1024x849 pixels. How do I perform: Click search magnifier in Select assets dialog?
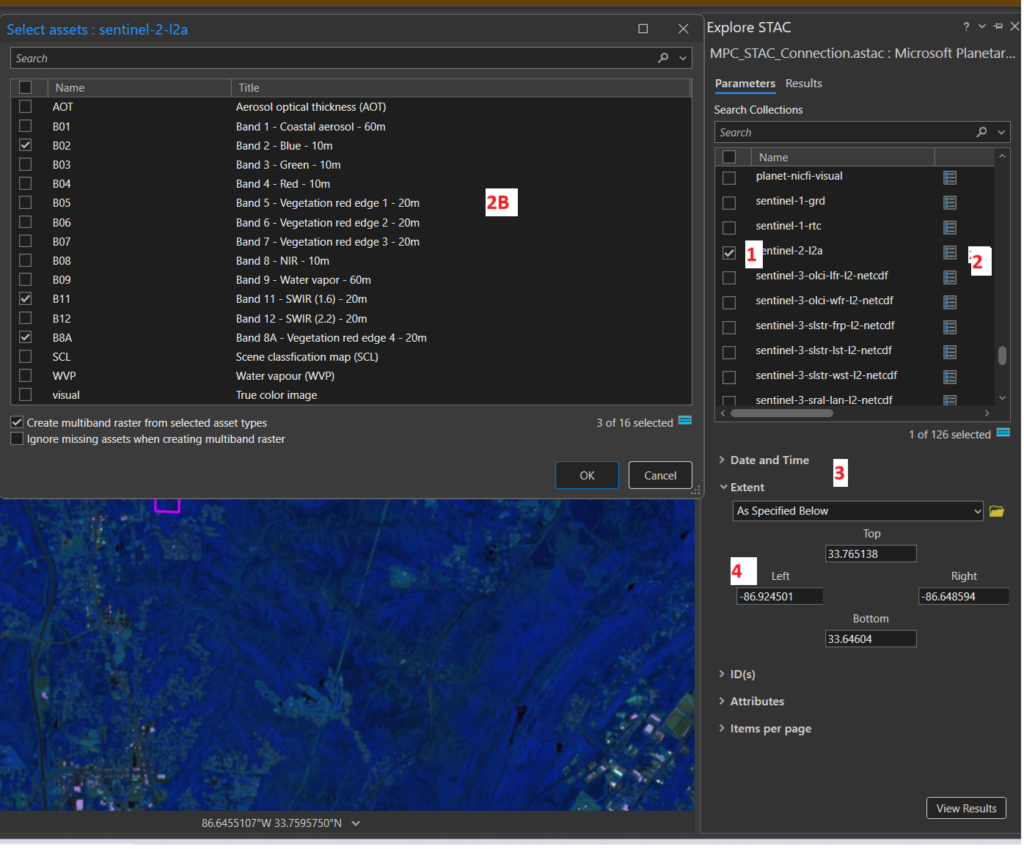pos(663,58)
